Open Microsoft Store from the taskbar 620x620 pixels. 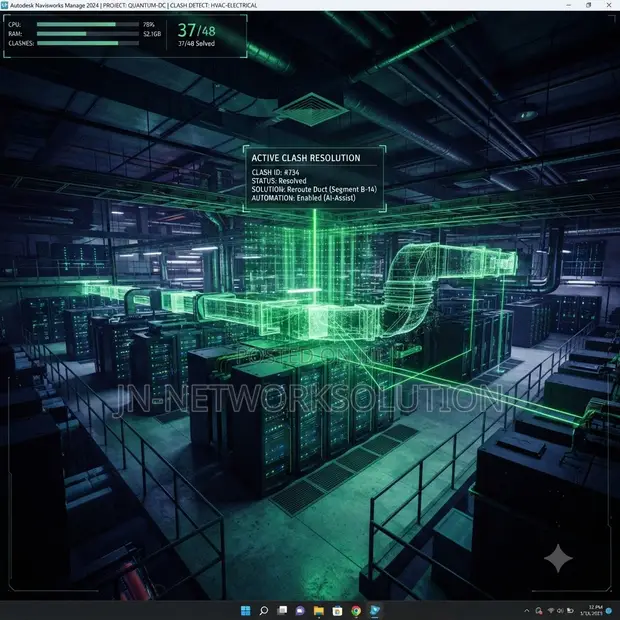pyautogui.click(x=337, y=611)
